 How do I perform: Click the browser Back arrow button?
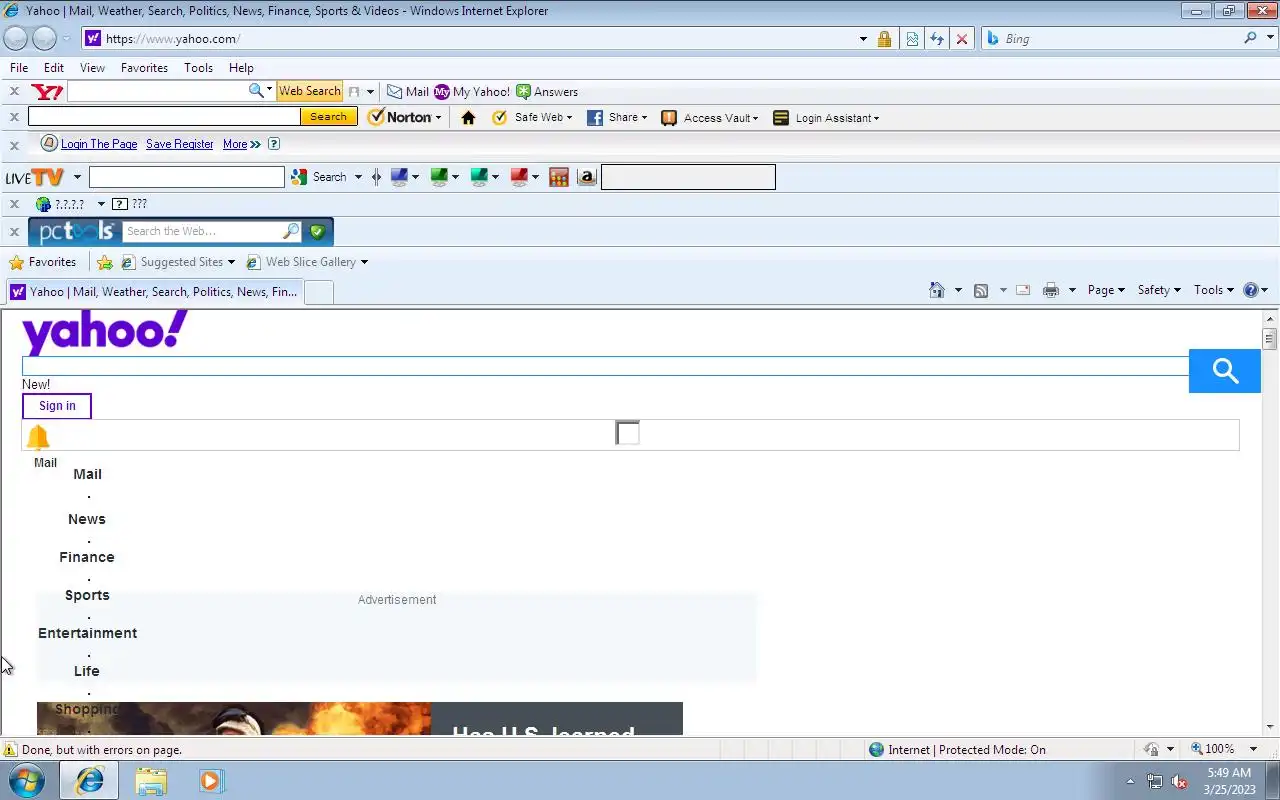pyautogui.click(x=15, y=38)
